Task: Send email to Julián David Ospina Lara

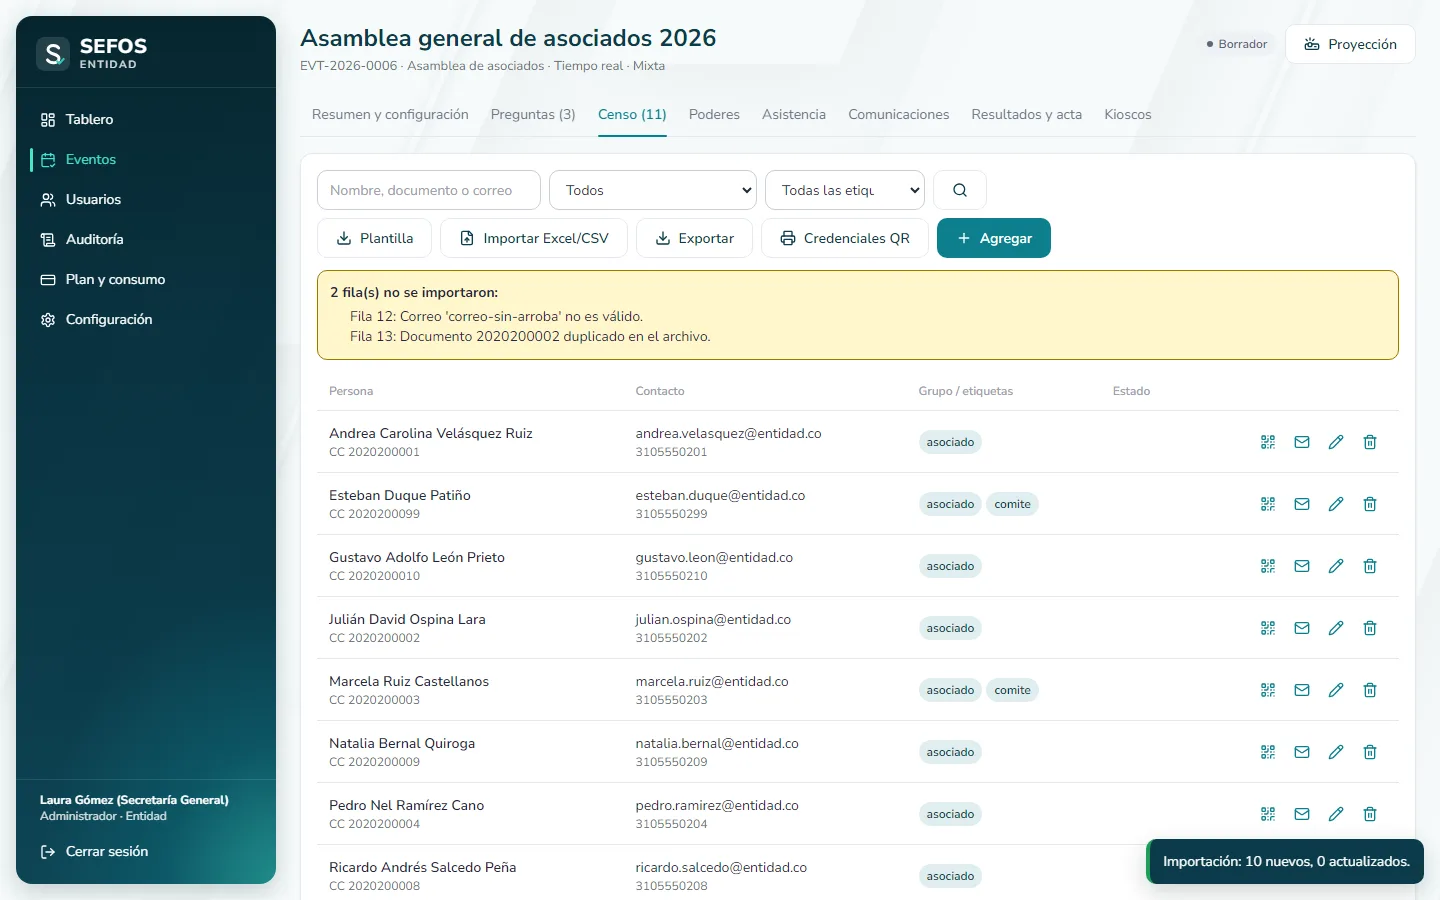Action: [x=1302, y=628]
